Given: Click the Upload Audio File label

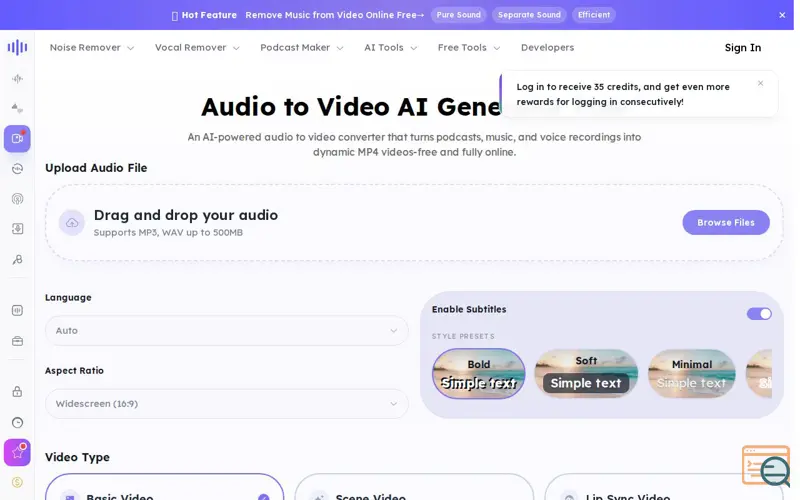Looking at the screenshot, I should pyautogui.click(x=96, y=168).
